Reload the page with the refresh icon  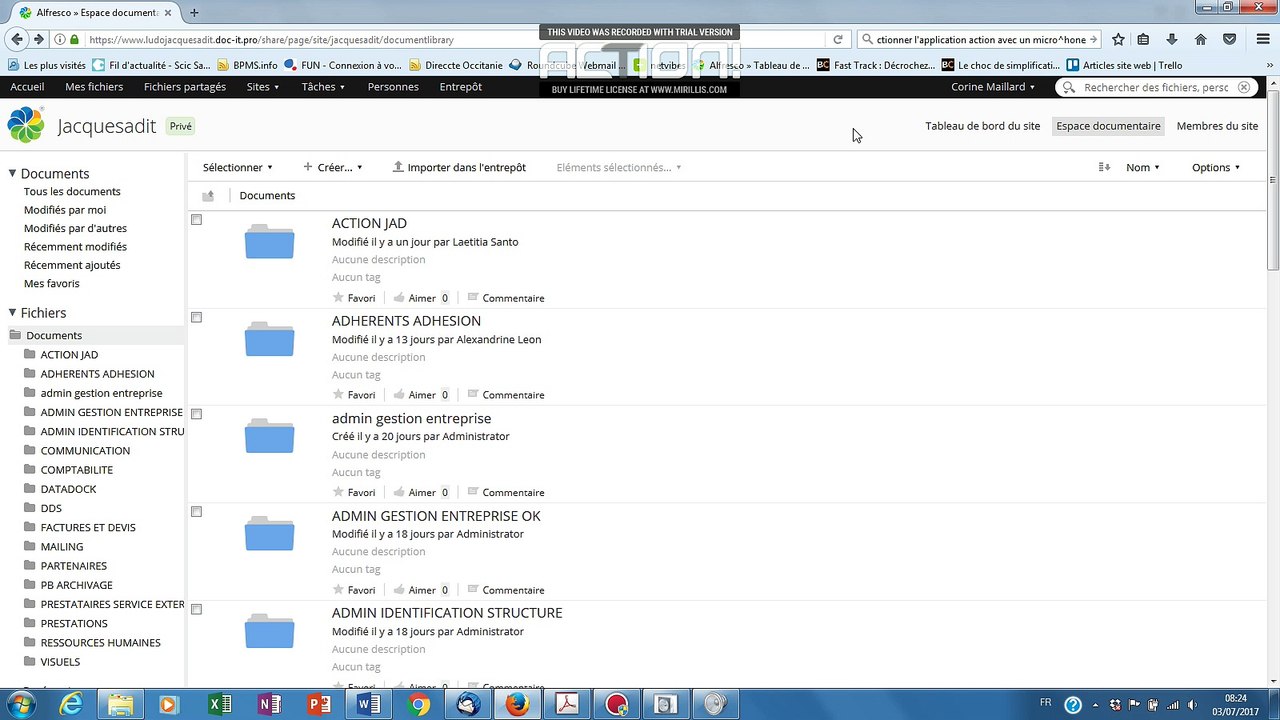pos(838,40)
